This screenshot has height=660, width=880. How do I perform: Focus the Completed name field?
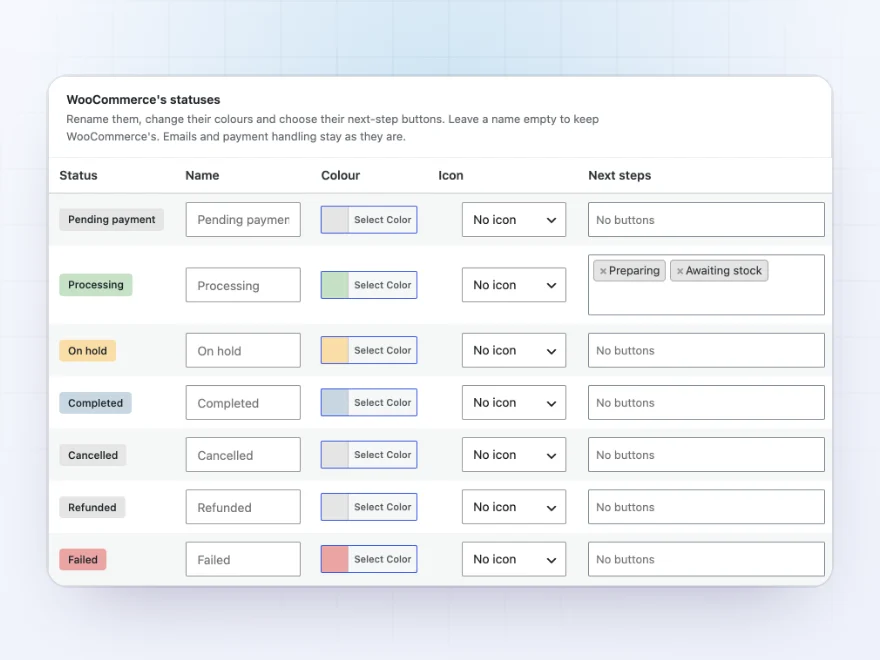243,402
